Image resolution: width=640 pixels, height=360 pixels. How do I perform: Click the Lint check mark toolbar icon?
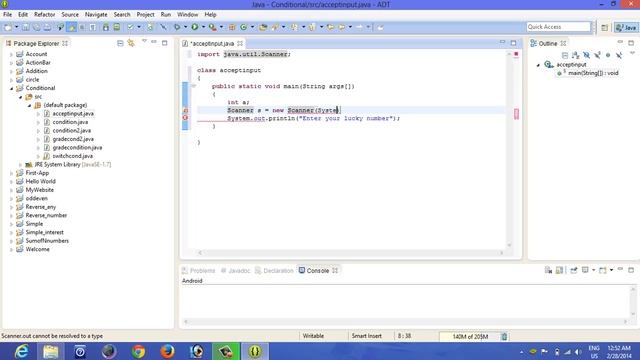[130, 27]
